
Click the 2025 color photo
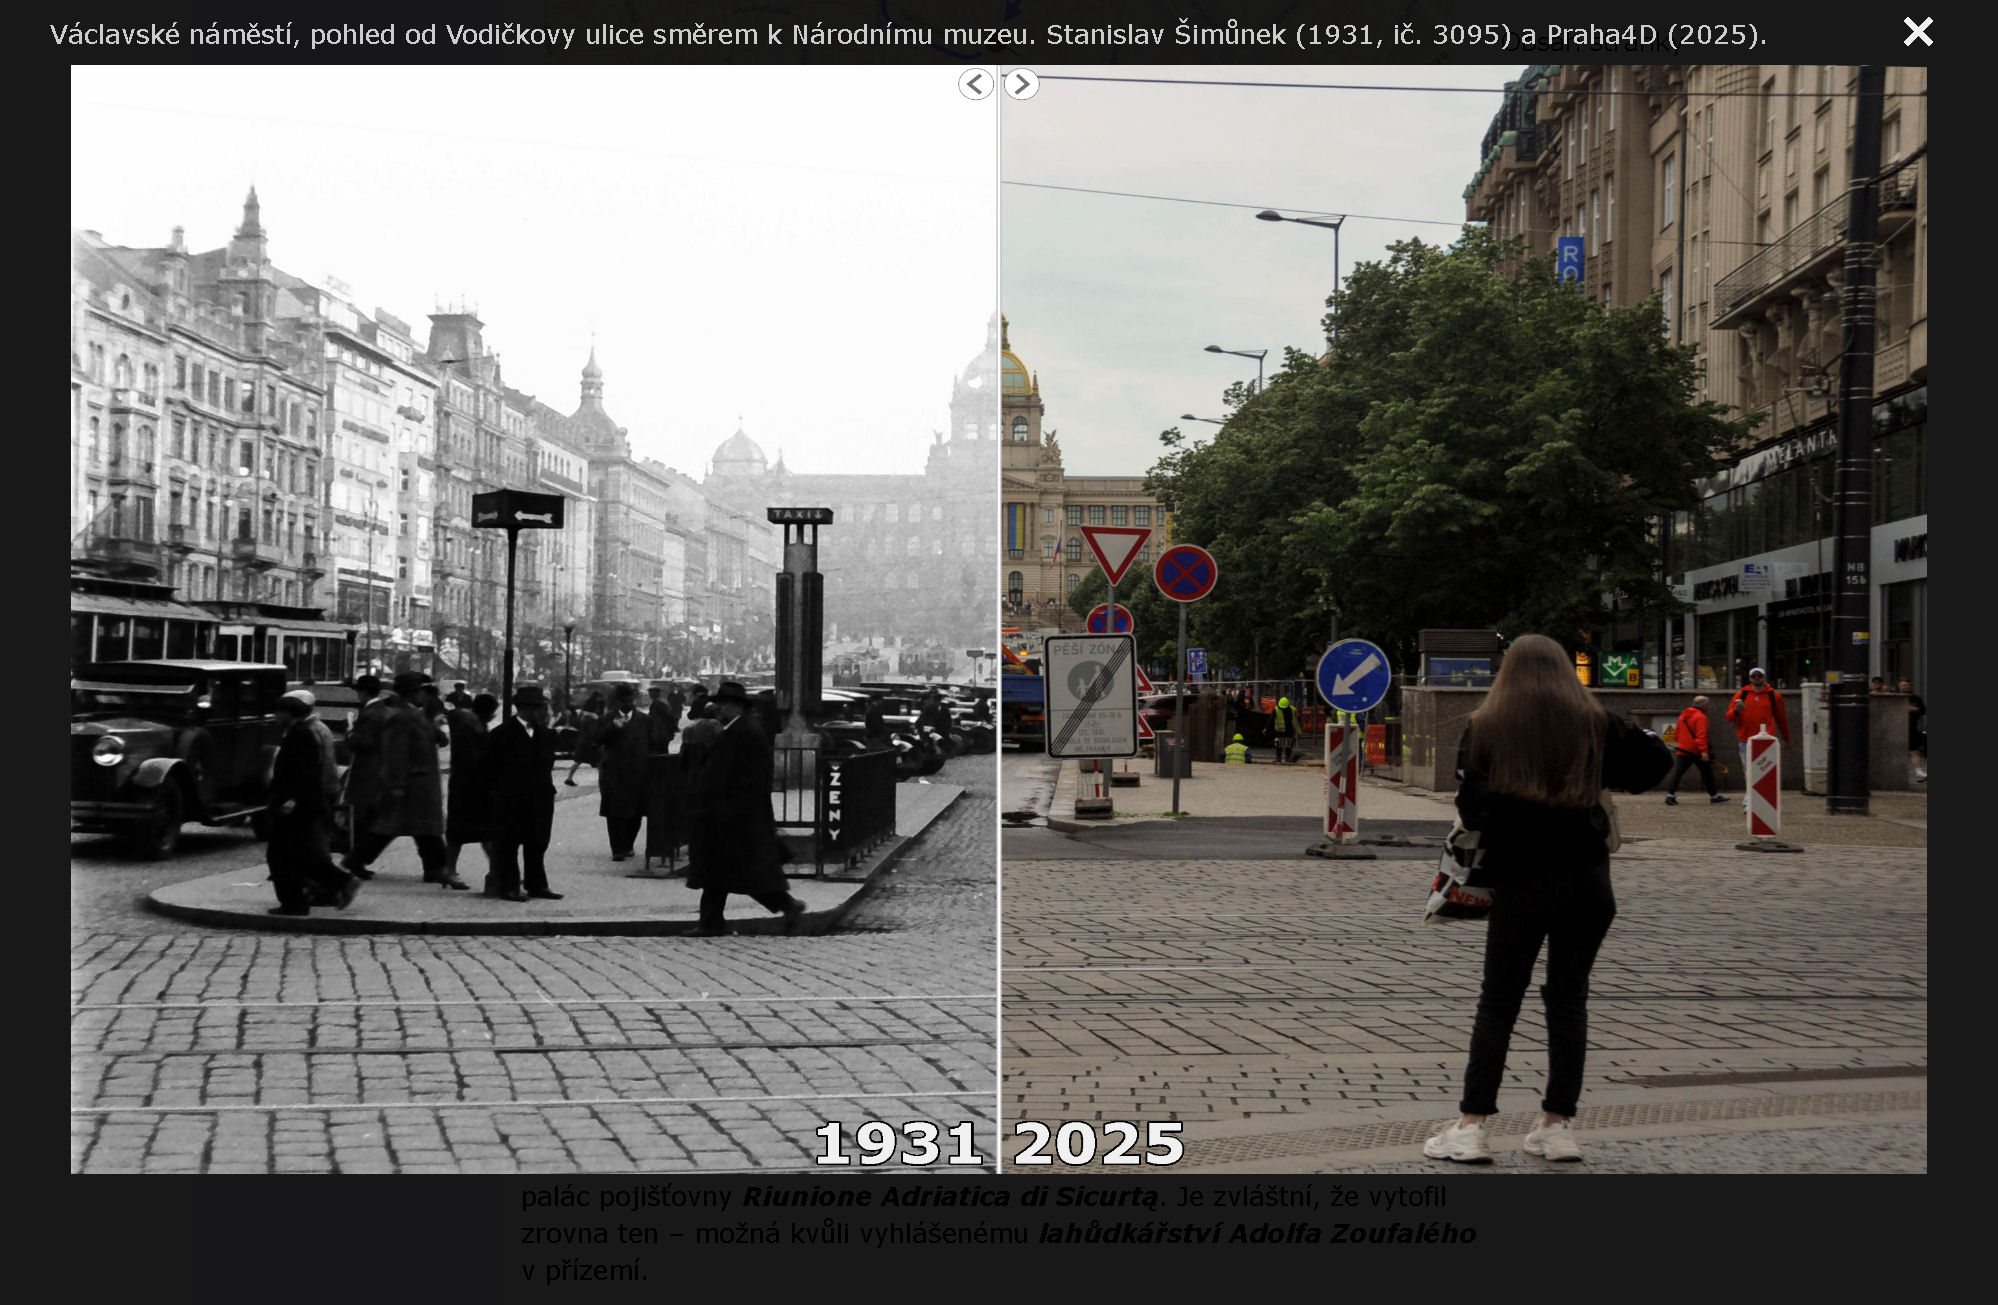(1464, 619)
